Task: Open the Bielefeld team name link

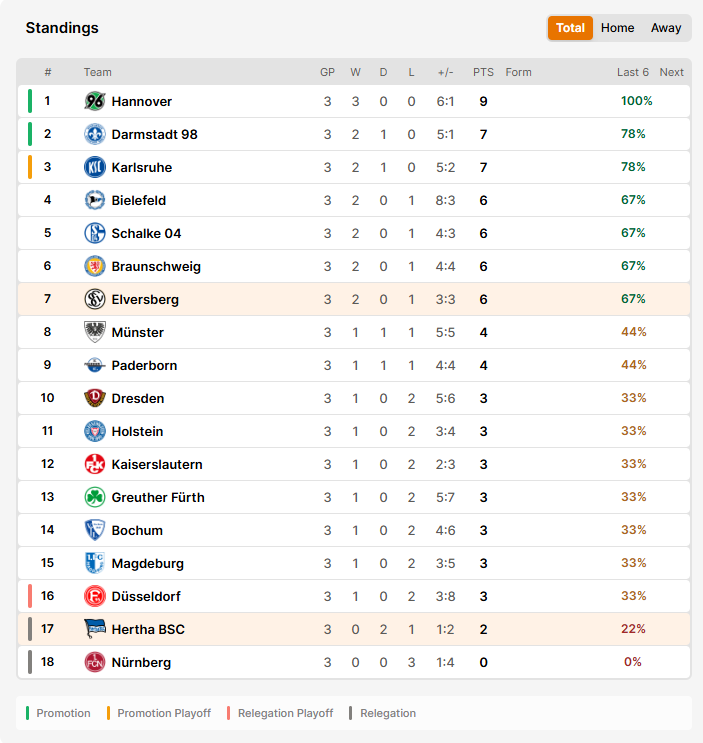Action: [139, 200]
